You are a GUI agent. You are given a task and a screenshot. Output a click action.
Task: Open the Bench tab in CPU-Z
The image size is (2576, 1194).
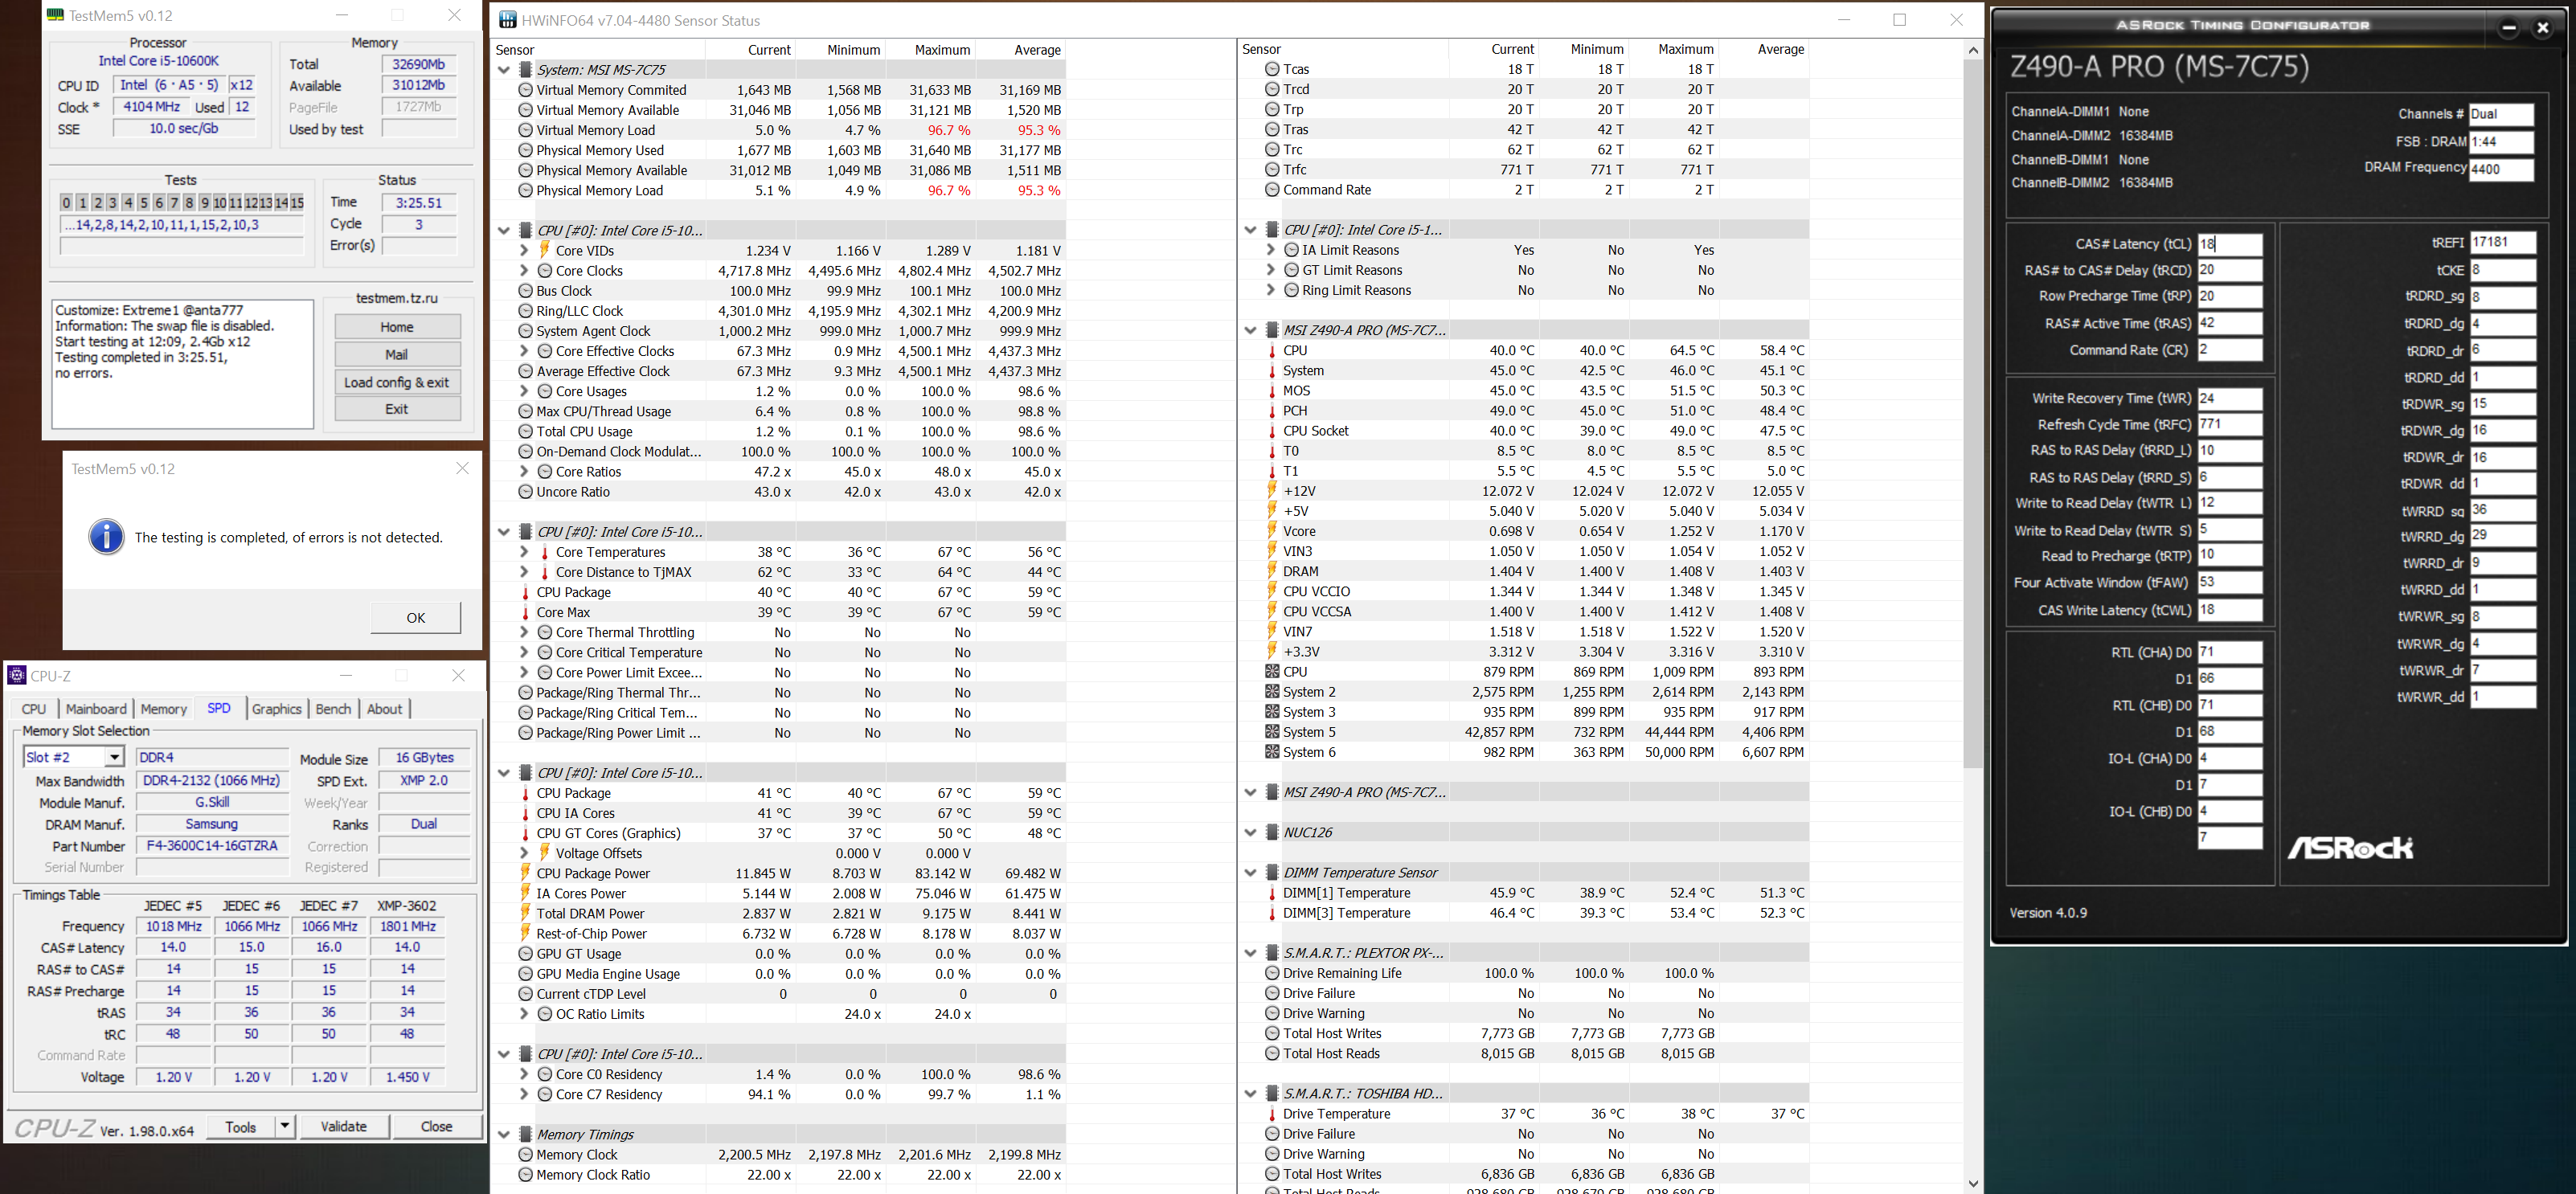pyautogui.click(x=333, y=709)
